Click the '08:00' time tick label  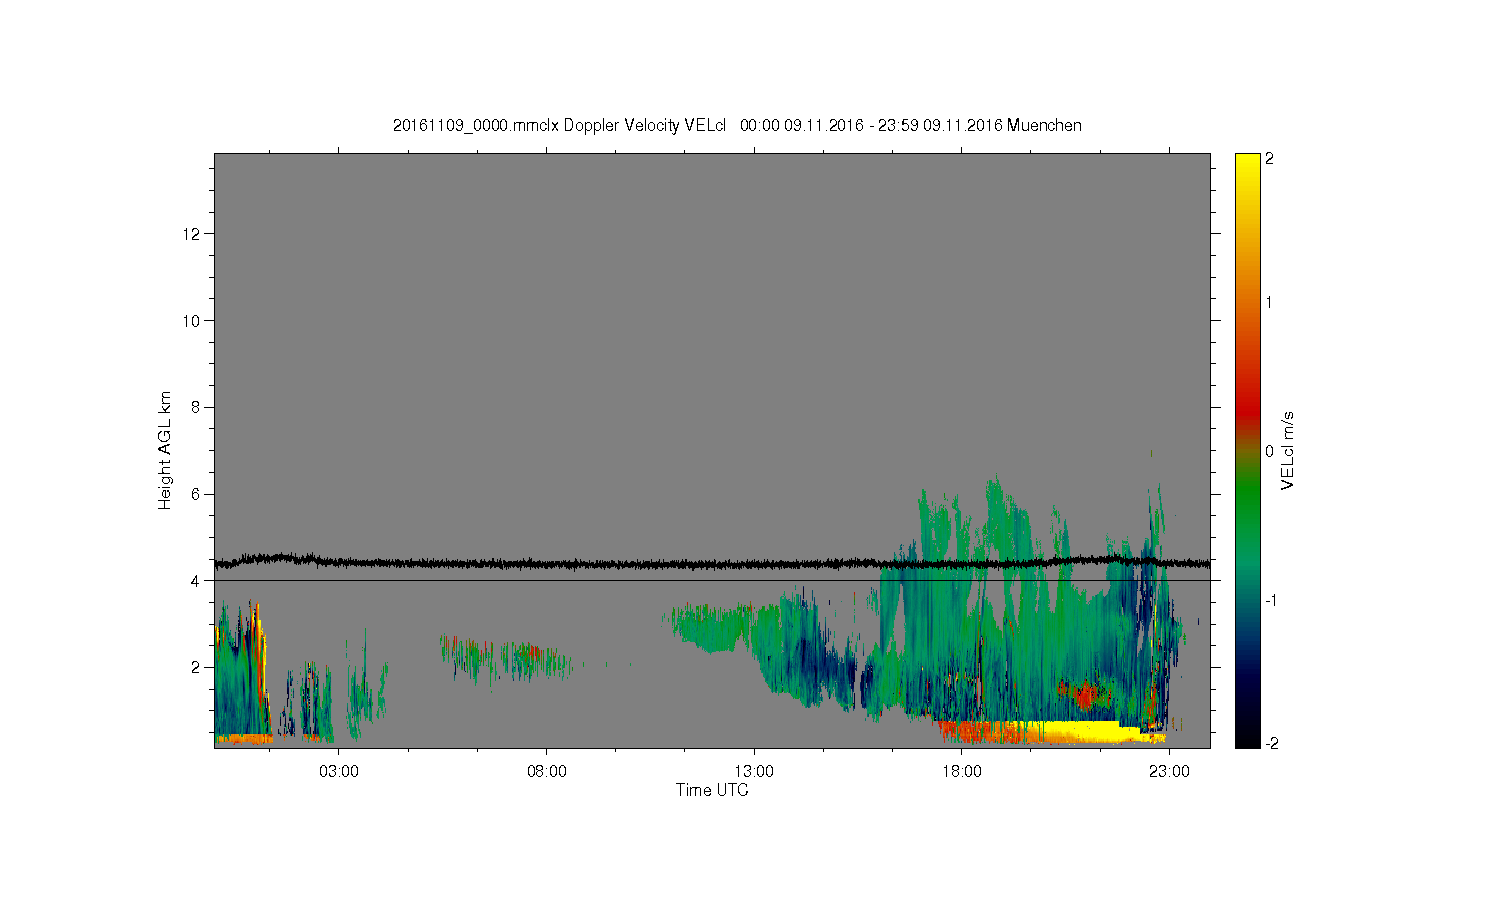[547, 771]
